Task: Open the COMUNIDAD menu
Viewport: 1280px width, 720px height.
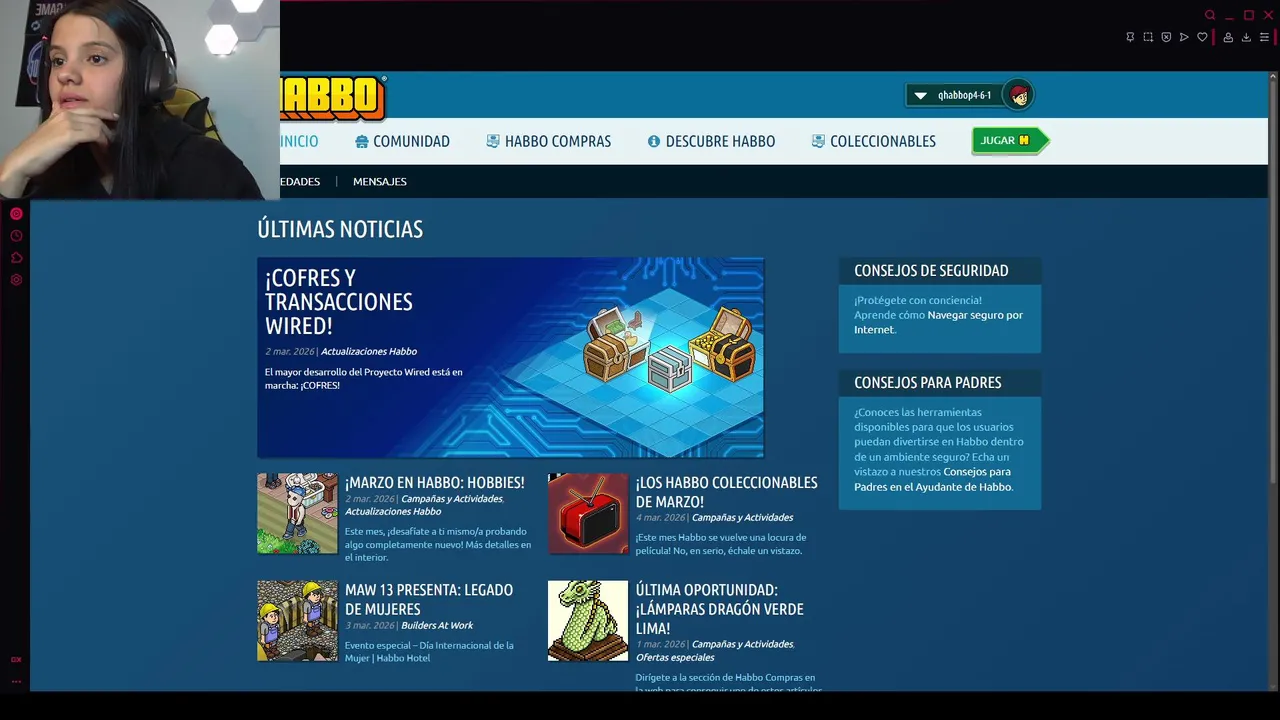Action: [x=411, y=141]
